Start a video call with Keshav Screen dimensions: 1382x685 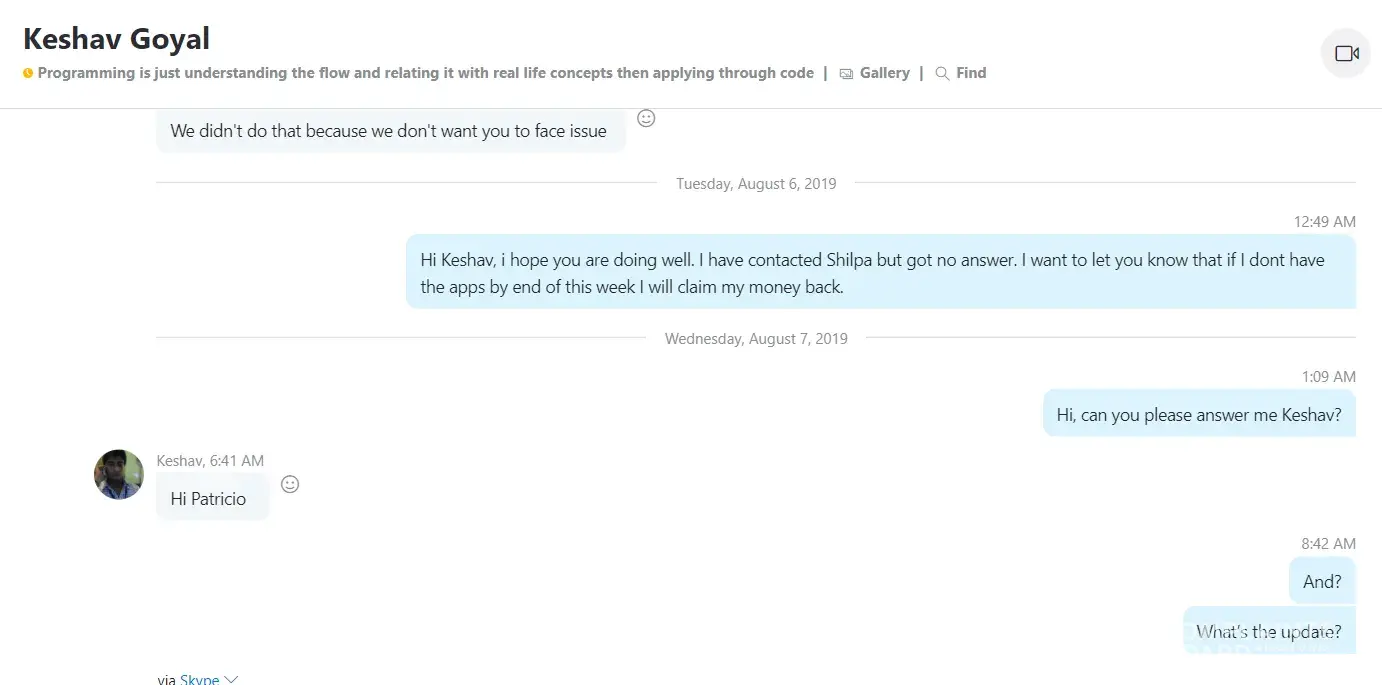[x=1346, y=54]
